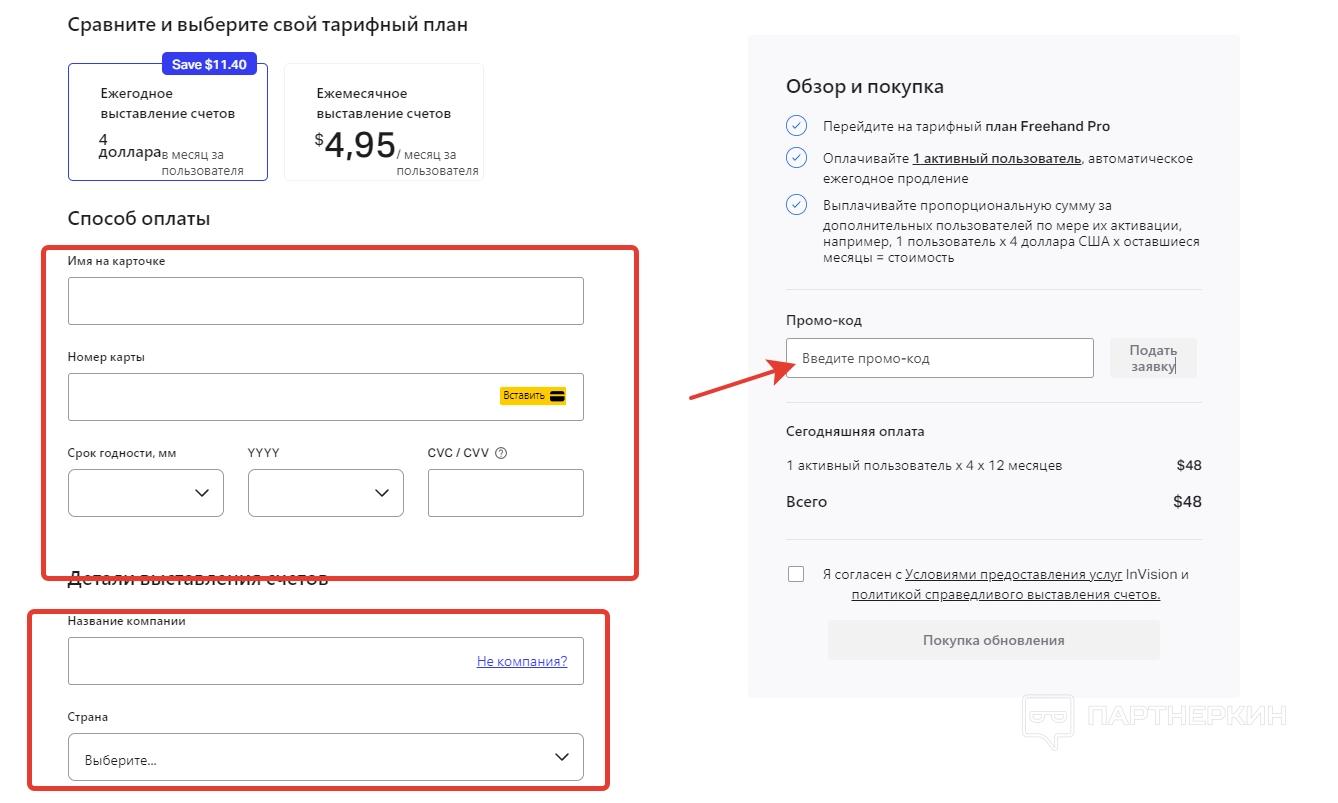
Task: Open the expiry month dropdown
Action: 146,493
